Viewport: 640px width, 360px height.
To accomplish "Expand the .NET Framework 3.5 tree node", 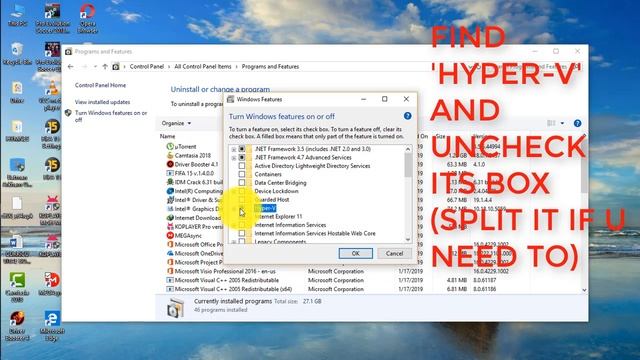I will click(234, 149).
